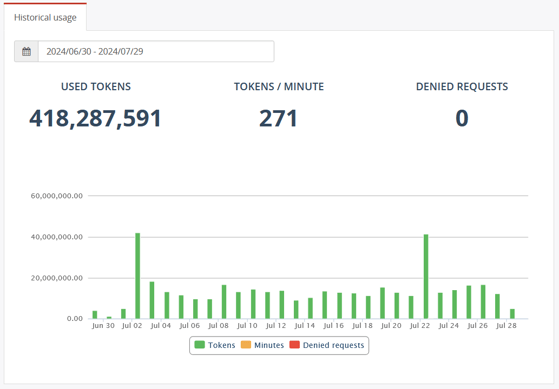
Task: Click the Jul 20 axis label
Action: click(391, 326)
